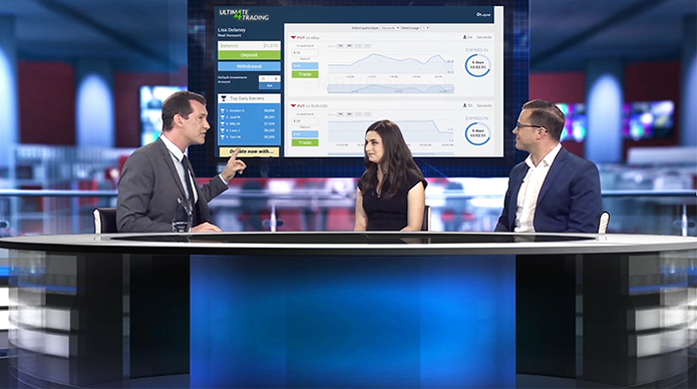Click the Ultimate4Trading logo
This screenshot has width=697, height=389.
(244, 15)
